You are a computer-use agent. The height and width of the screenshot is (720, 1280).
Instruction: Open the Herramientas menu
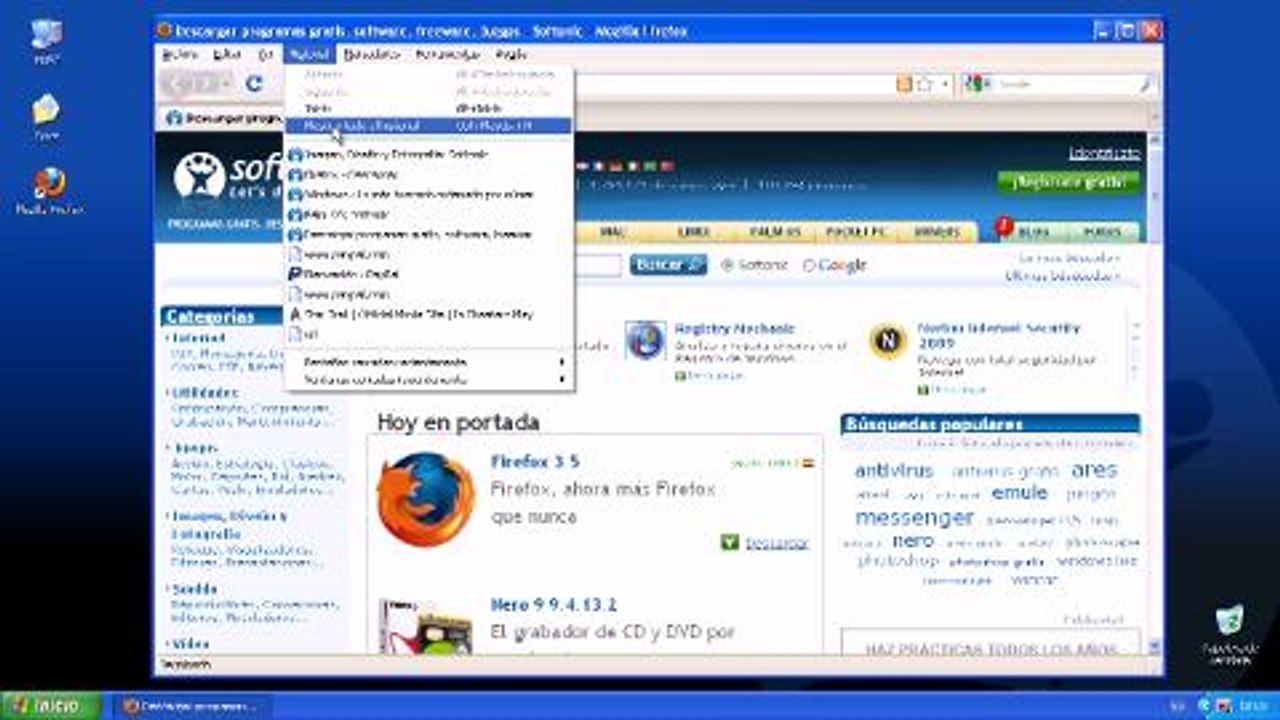448,54
